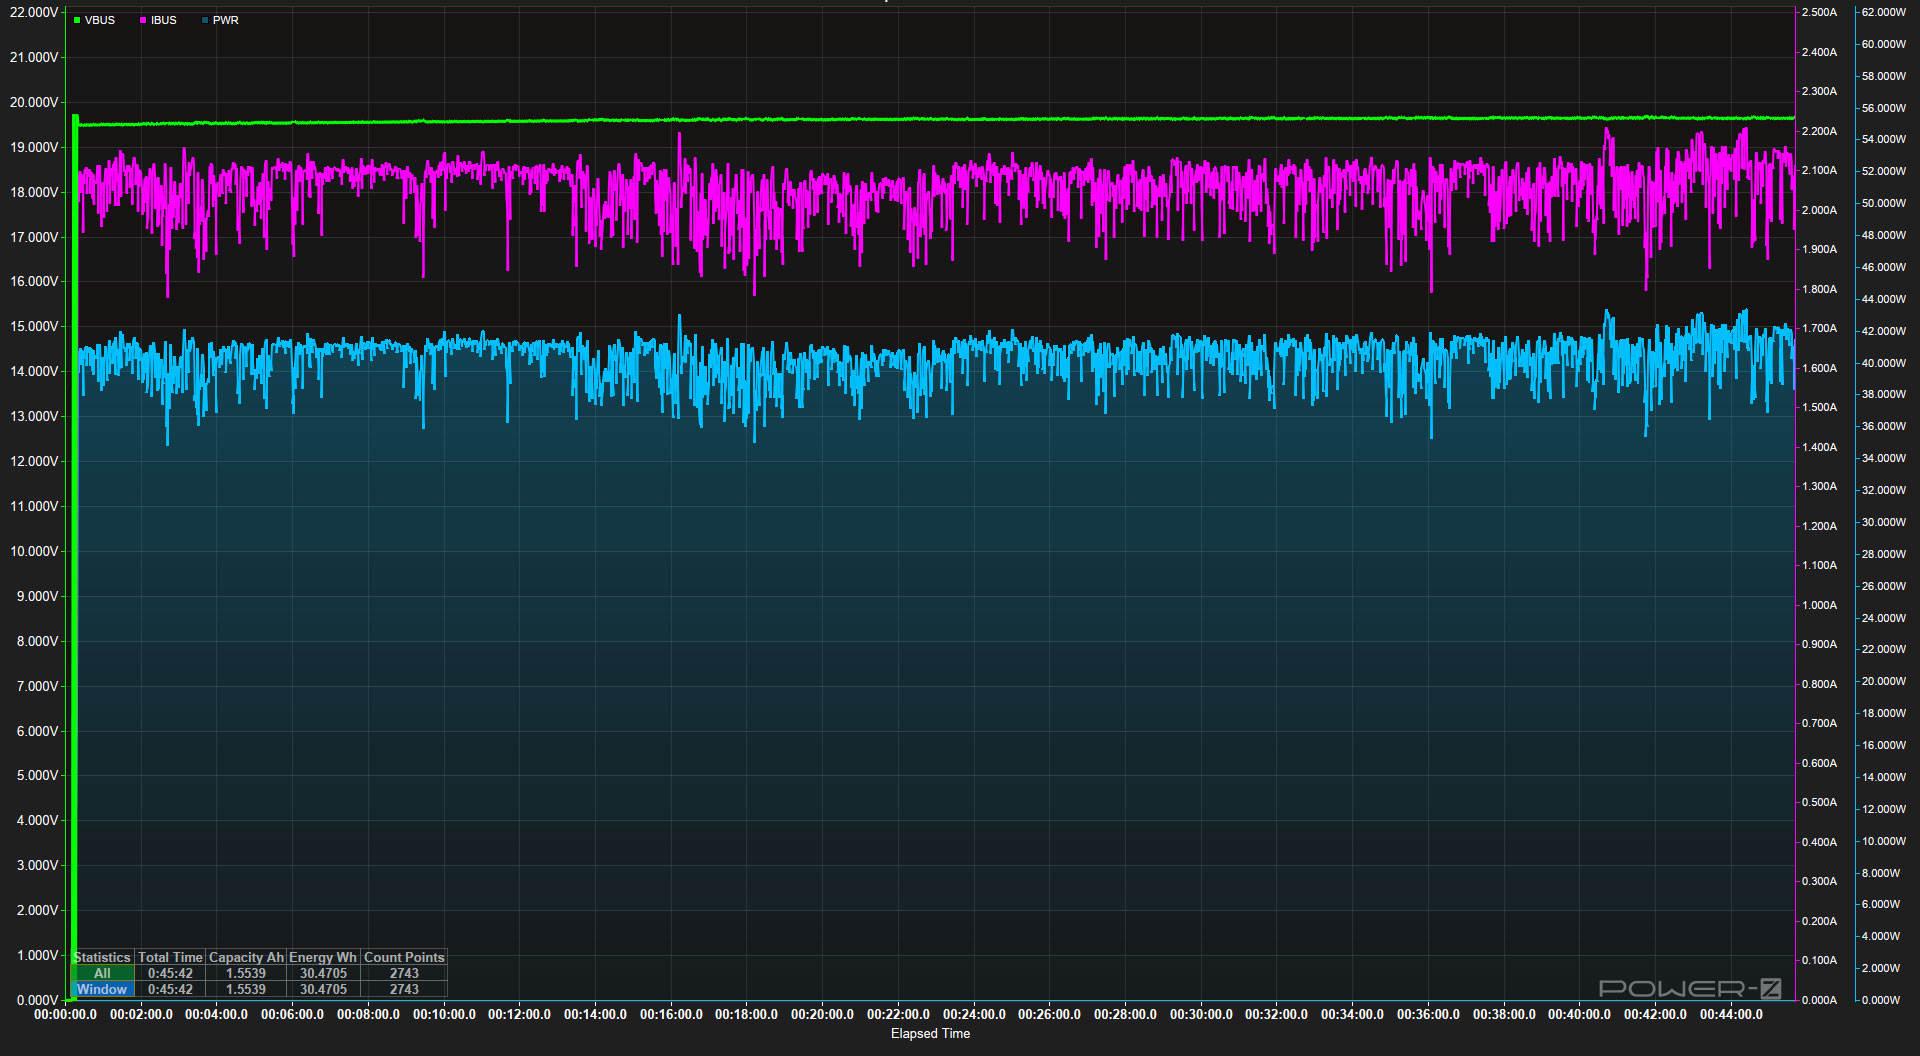Click the 22.000V voltage axis label
The width and height of the screenshot is (1920, 1056).
34,12
